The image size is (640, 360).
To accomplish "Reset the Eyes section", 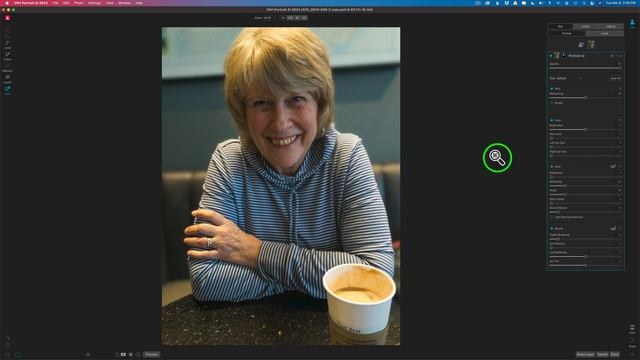I will click(620, 167).
